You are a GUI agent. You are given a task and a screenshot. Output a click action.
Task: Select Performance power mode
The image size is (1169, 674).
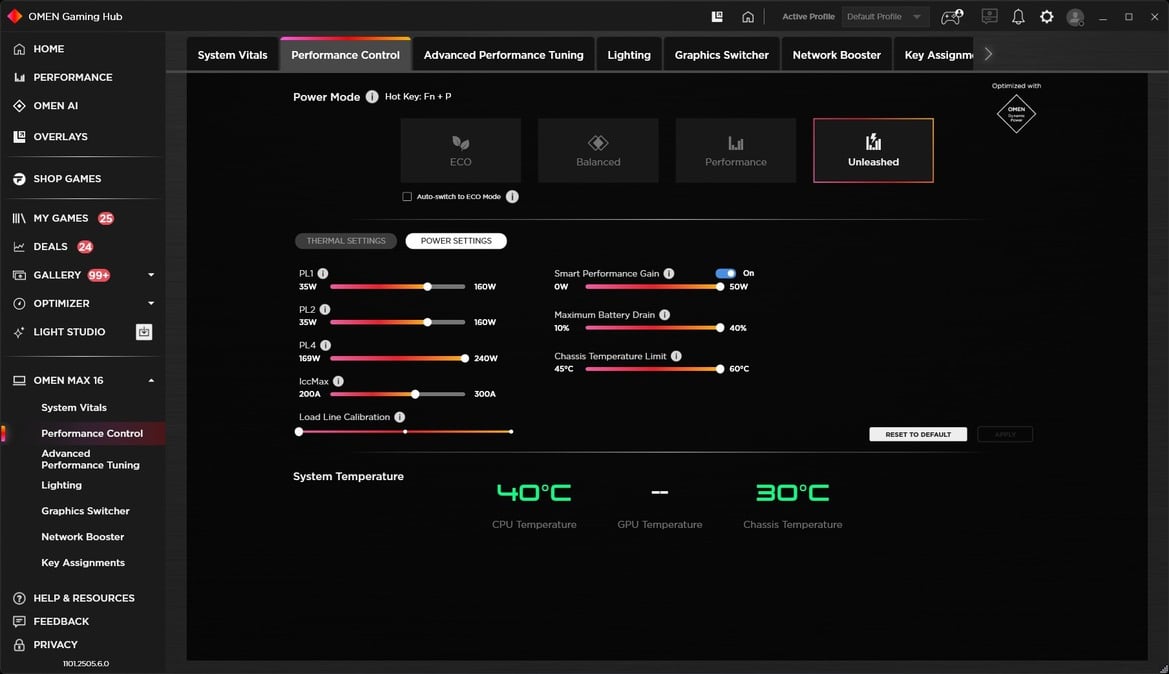(x=736, y=151)
